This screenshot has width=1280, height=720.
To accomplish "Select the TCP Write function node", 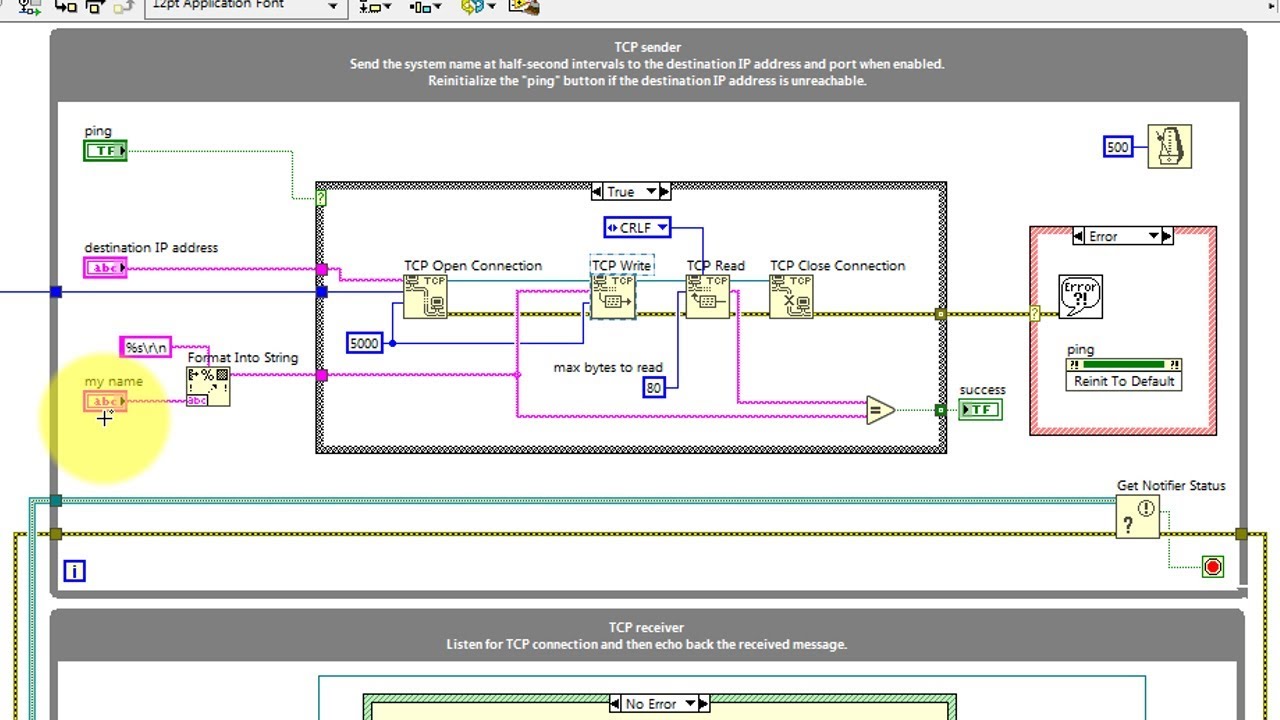I will click(613, 296).
